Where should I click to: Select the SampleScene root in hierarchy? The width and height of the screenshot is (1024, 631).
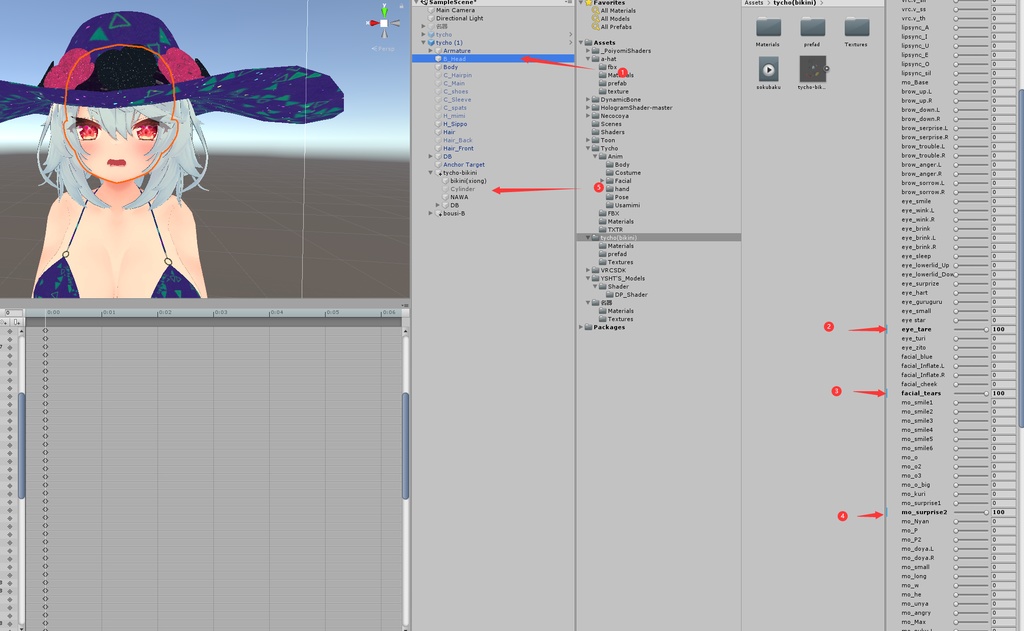pyautogui.click(x=453, y=3)
